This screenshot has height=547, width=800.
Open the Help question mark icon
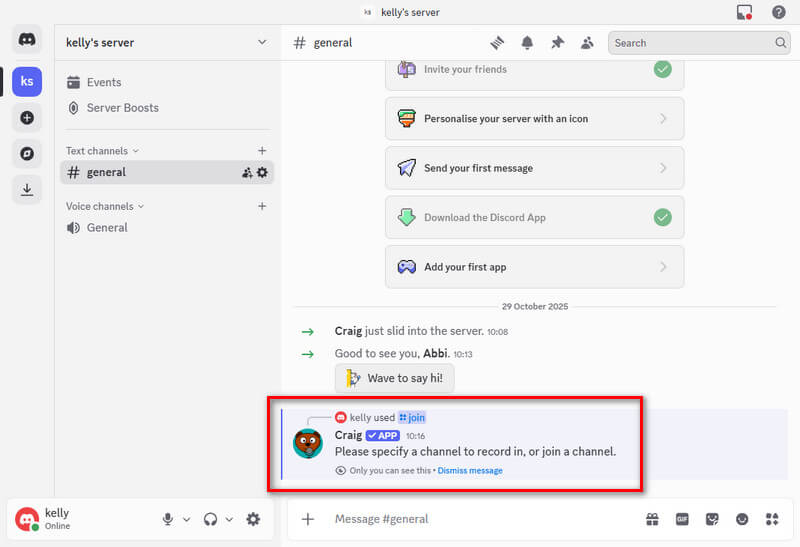(x=779, y=12)
